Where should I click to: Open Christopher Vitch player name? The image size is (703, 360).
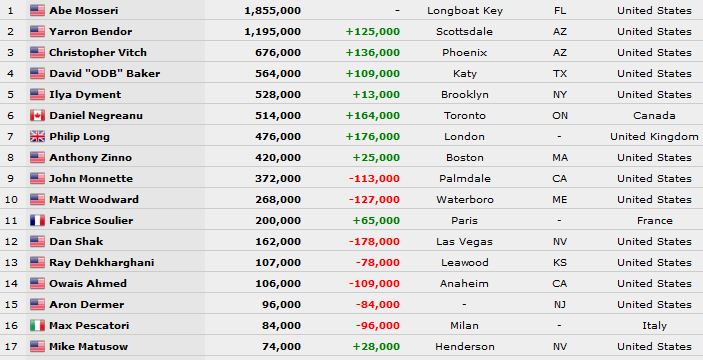(98, 52)
